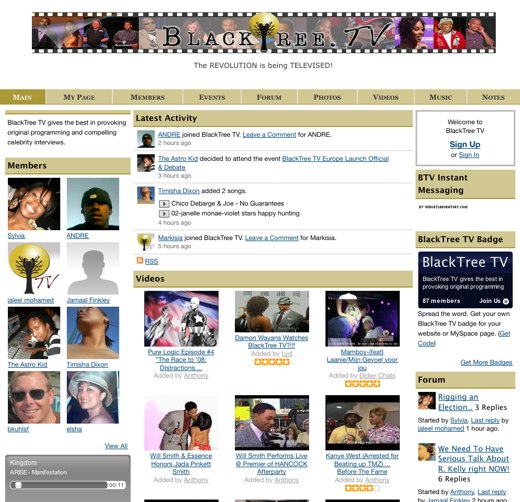520x502 pixels.
Task: Open the Notes tab
Action: coord(493,97)
